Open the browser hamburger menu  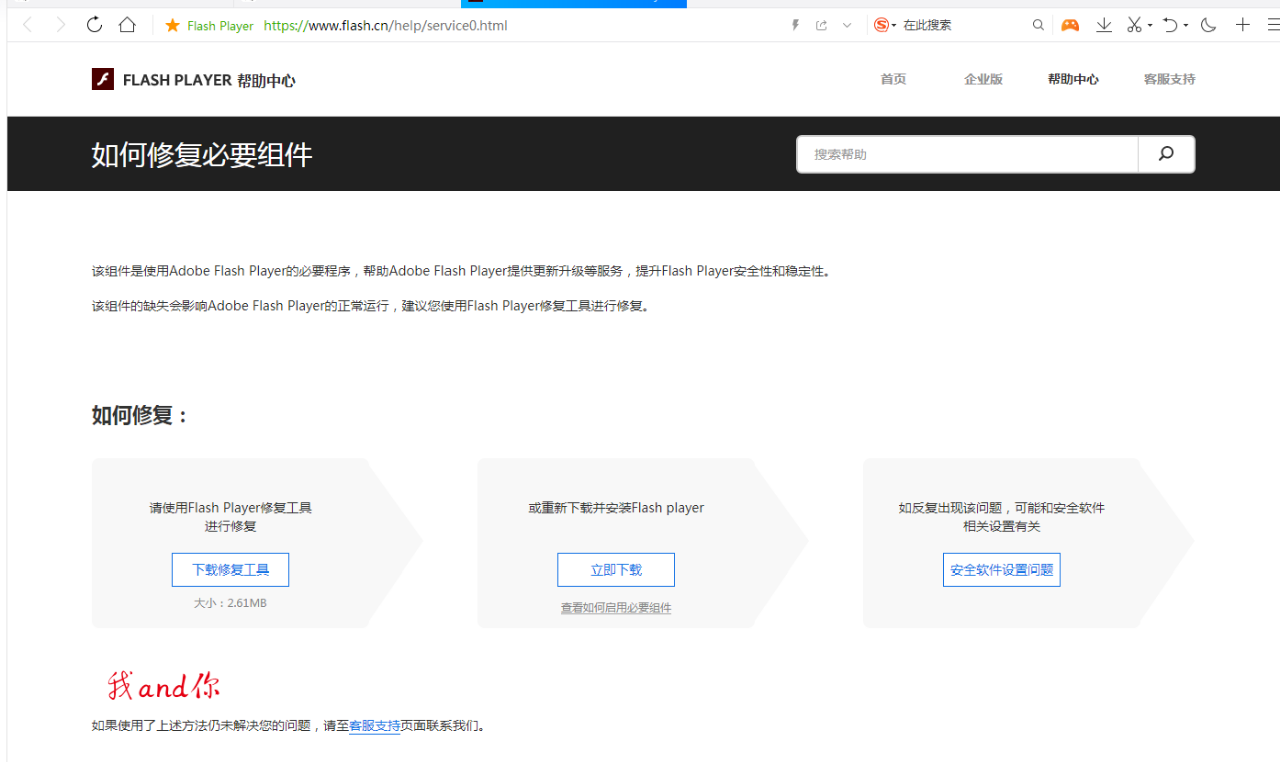(x=1273, y=25)
